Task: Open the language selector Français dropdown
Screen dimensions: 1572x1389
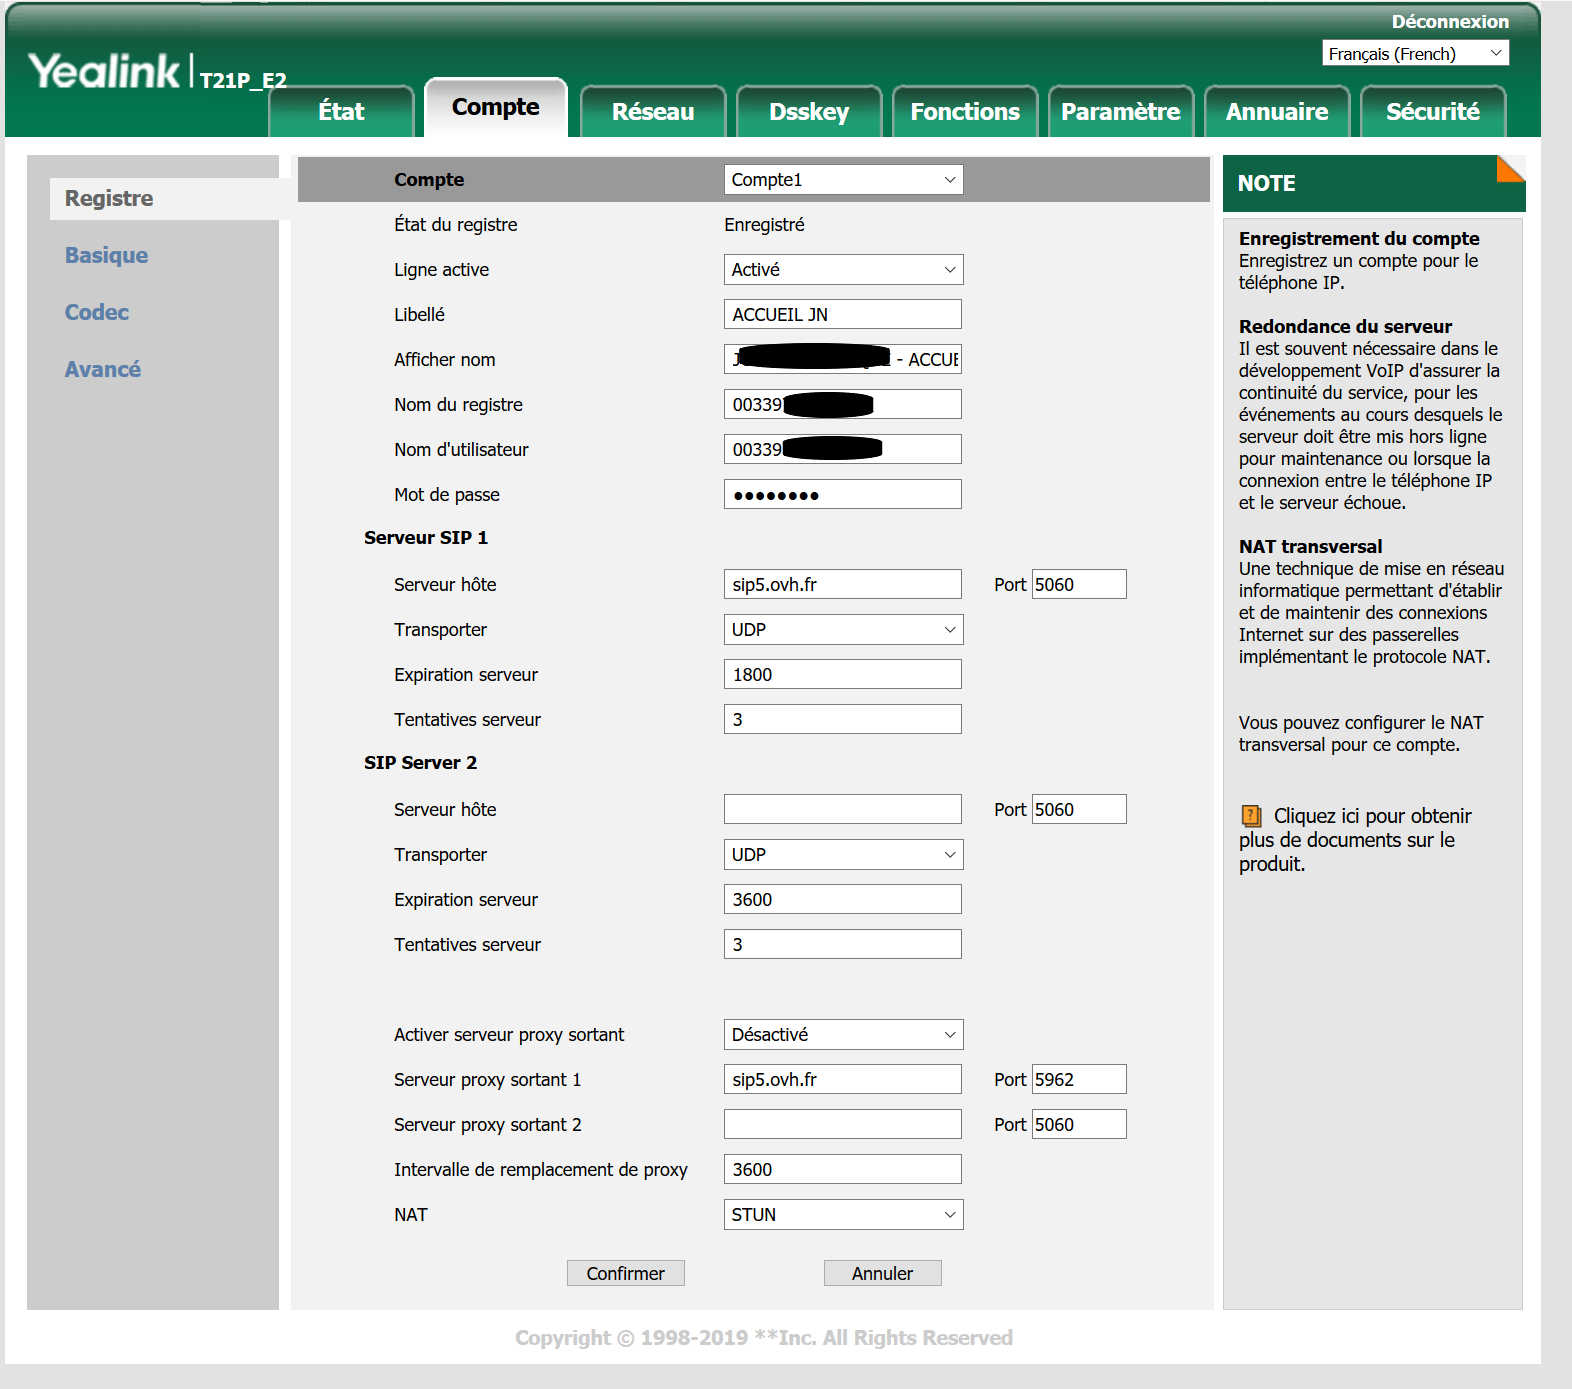Action: pyautogui.click(x=1415, y=54)
